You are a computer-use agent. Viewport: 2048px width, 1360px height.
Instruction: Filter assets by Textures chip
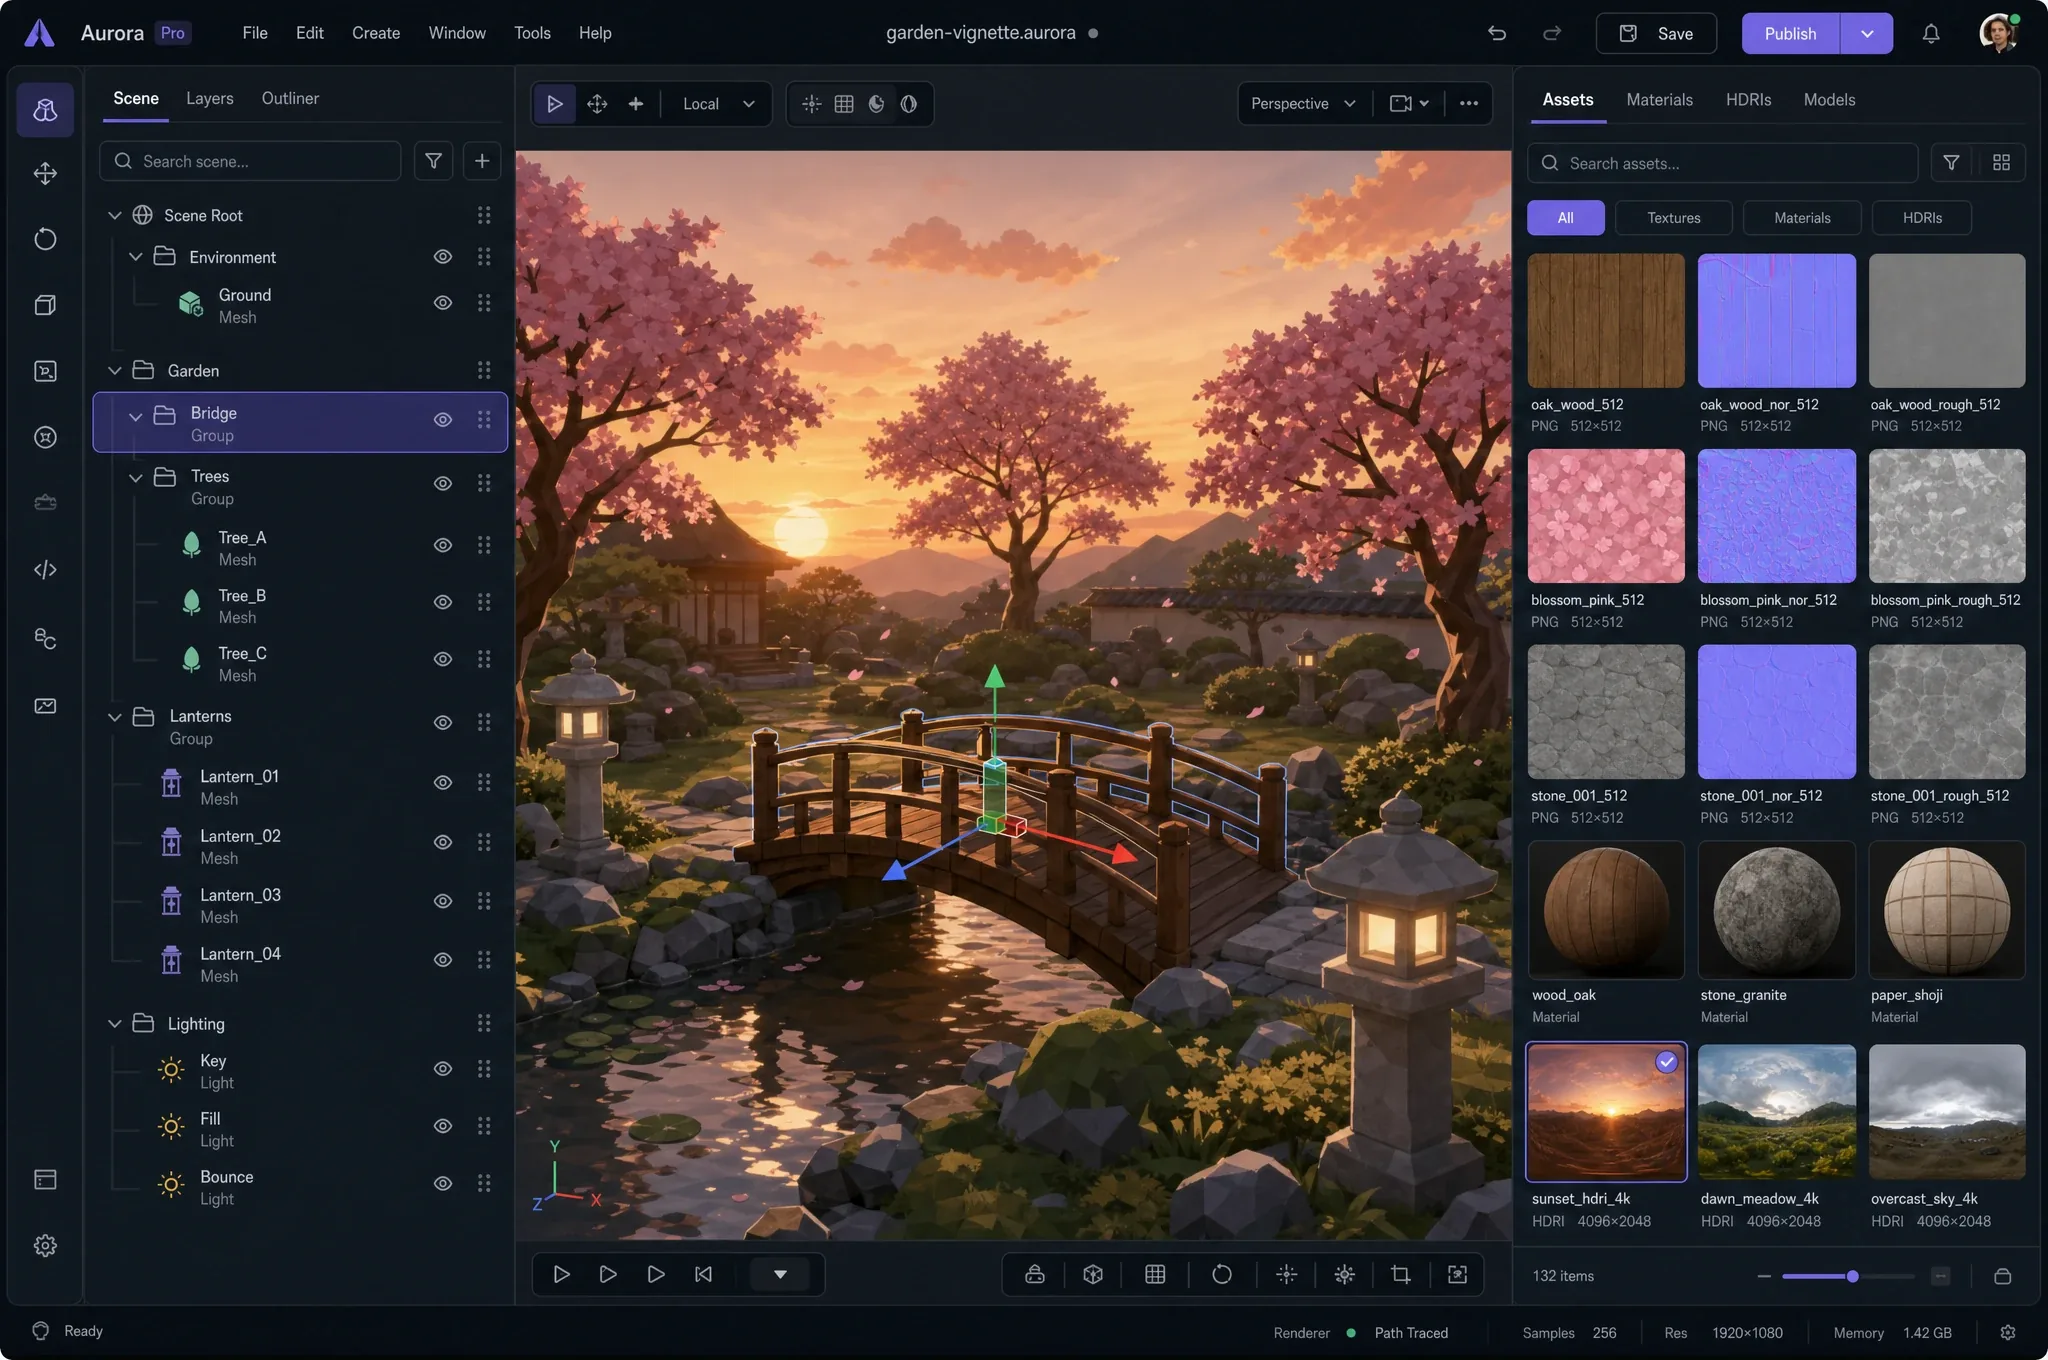1673,218
